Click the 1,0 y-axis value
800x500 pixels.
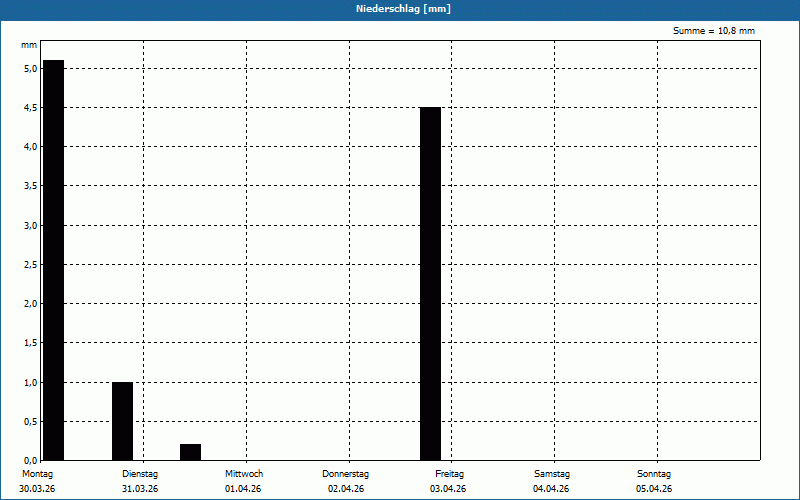(x=31, y=382)
